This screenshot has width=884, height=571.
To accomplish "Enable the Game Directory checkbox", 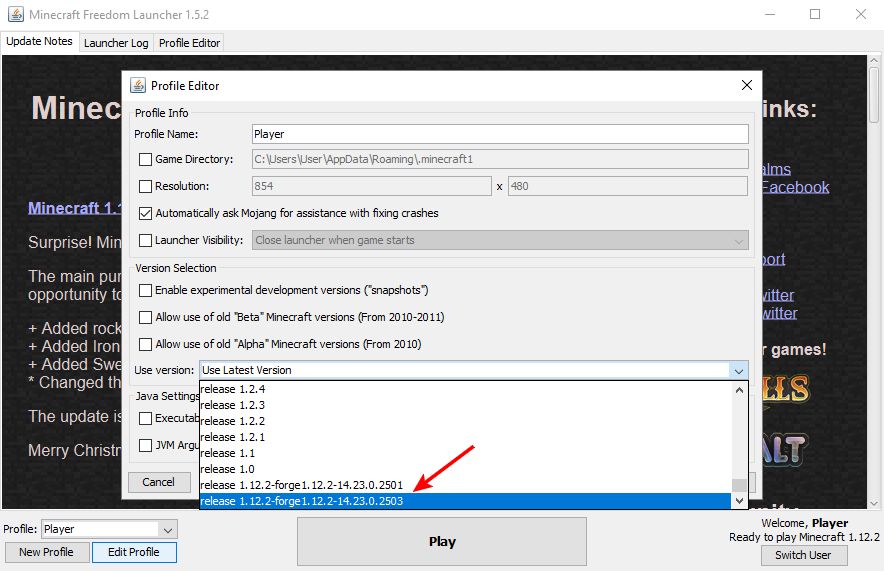I will pos(146,159).
